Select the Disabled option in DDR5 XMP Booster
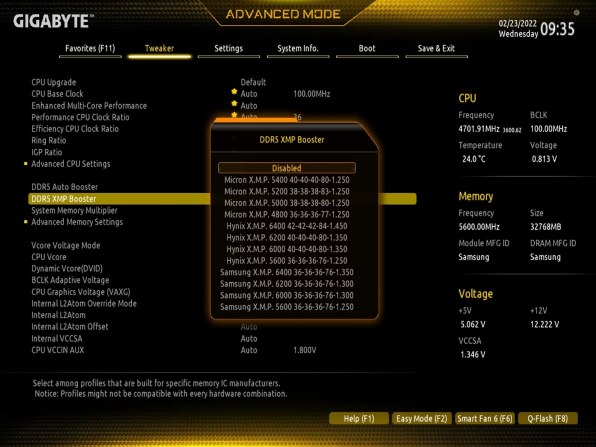 tap(287, 168)
